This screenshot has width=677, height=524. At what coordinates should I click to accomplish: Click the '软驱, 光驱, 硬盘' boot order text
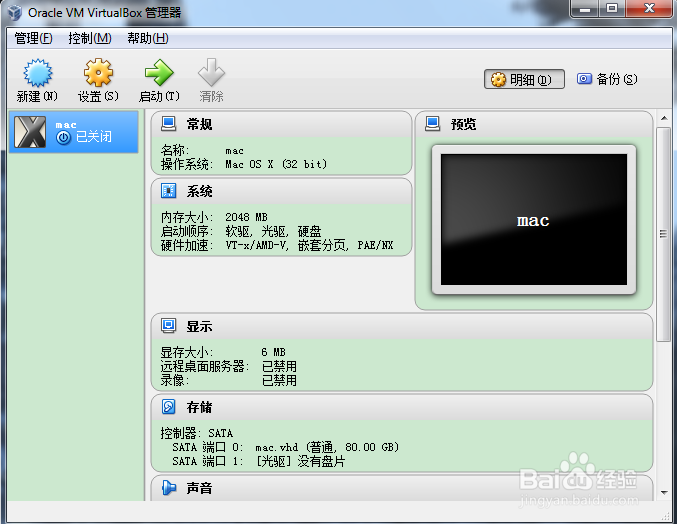click(273, 231)
